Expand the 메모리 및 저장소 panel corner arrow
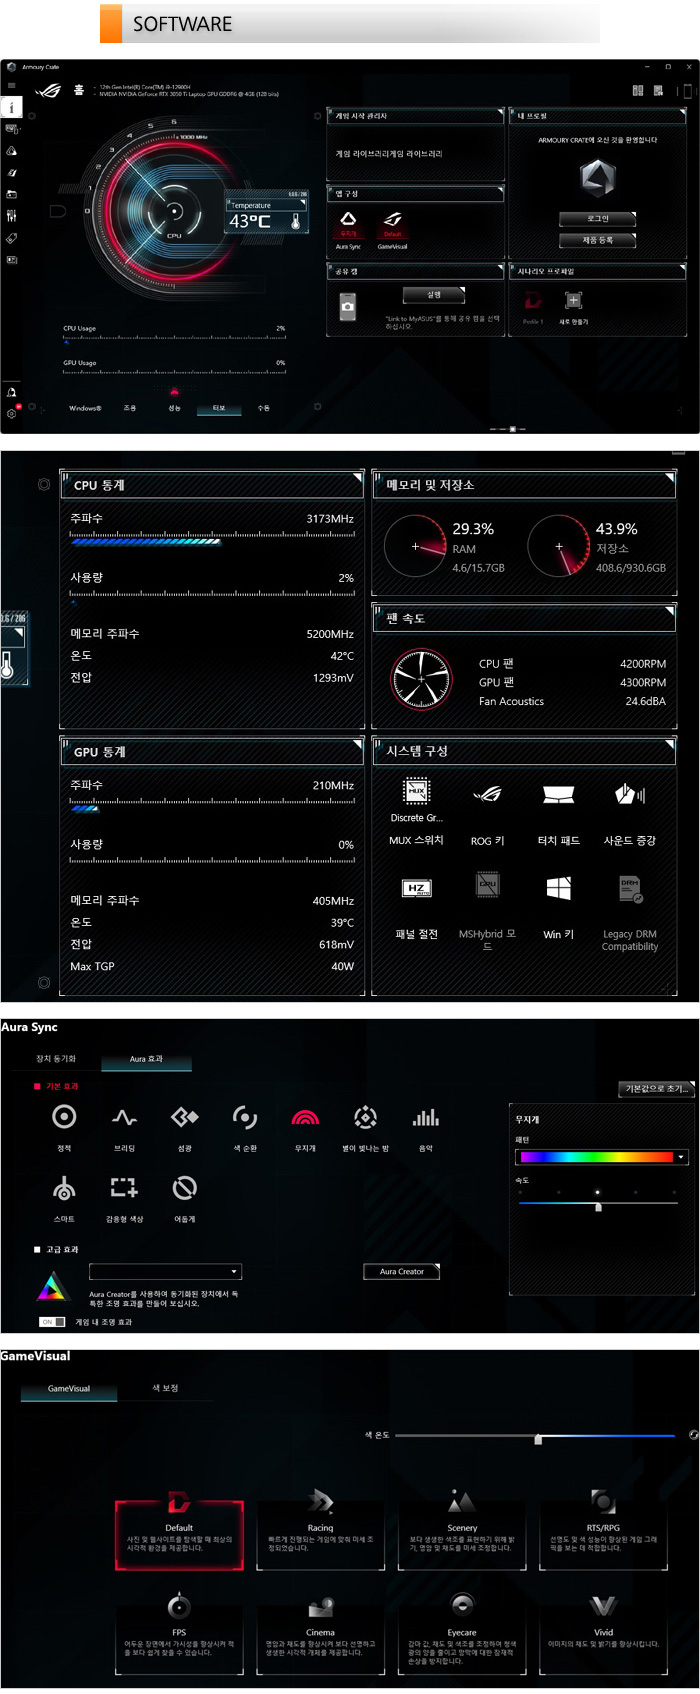Screen dimensions: 700x1694 [x=670, y=477]
